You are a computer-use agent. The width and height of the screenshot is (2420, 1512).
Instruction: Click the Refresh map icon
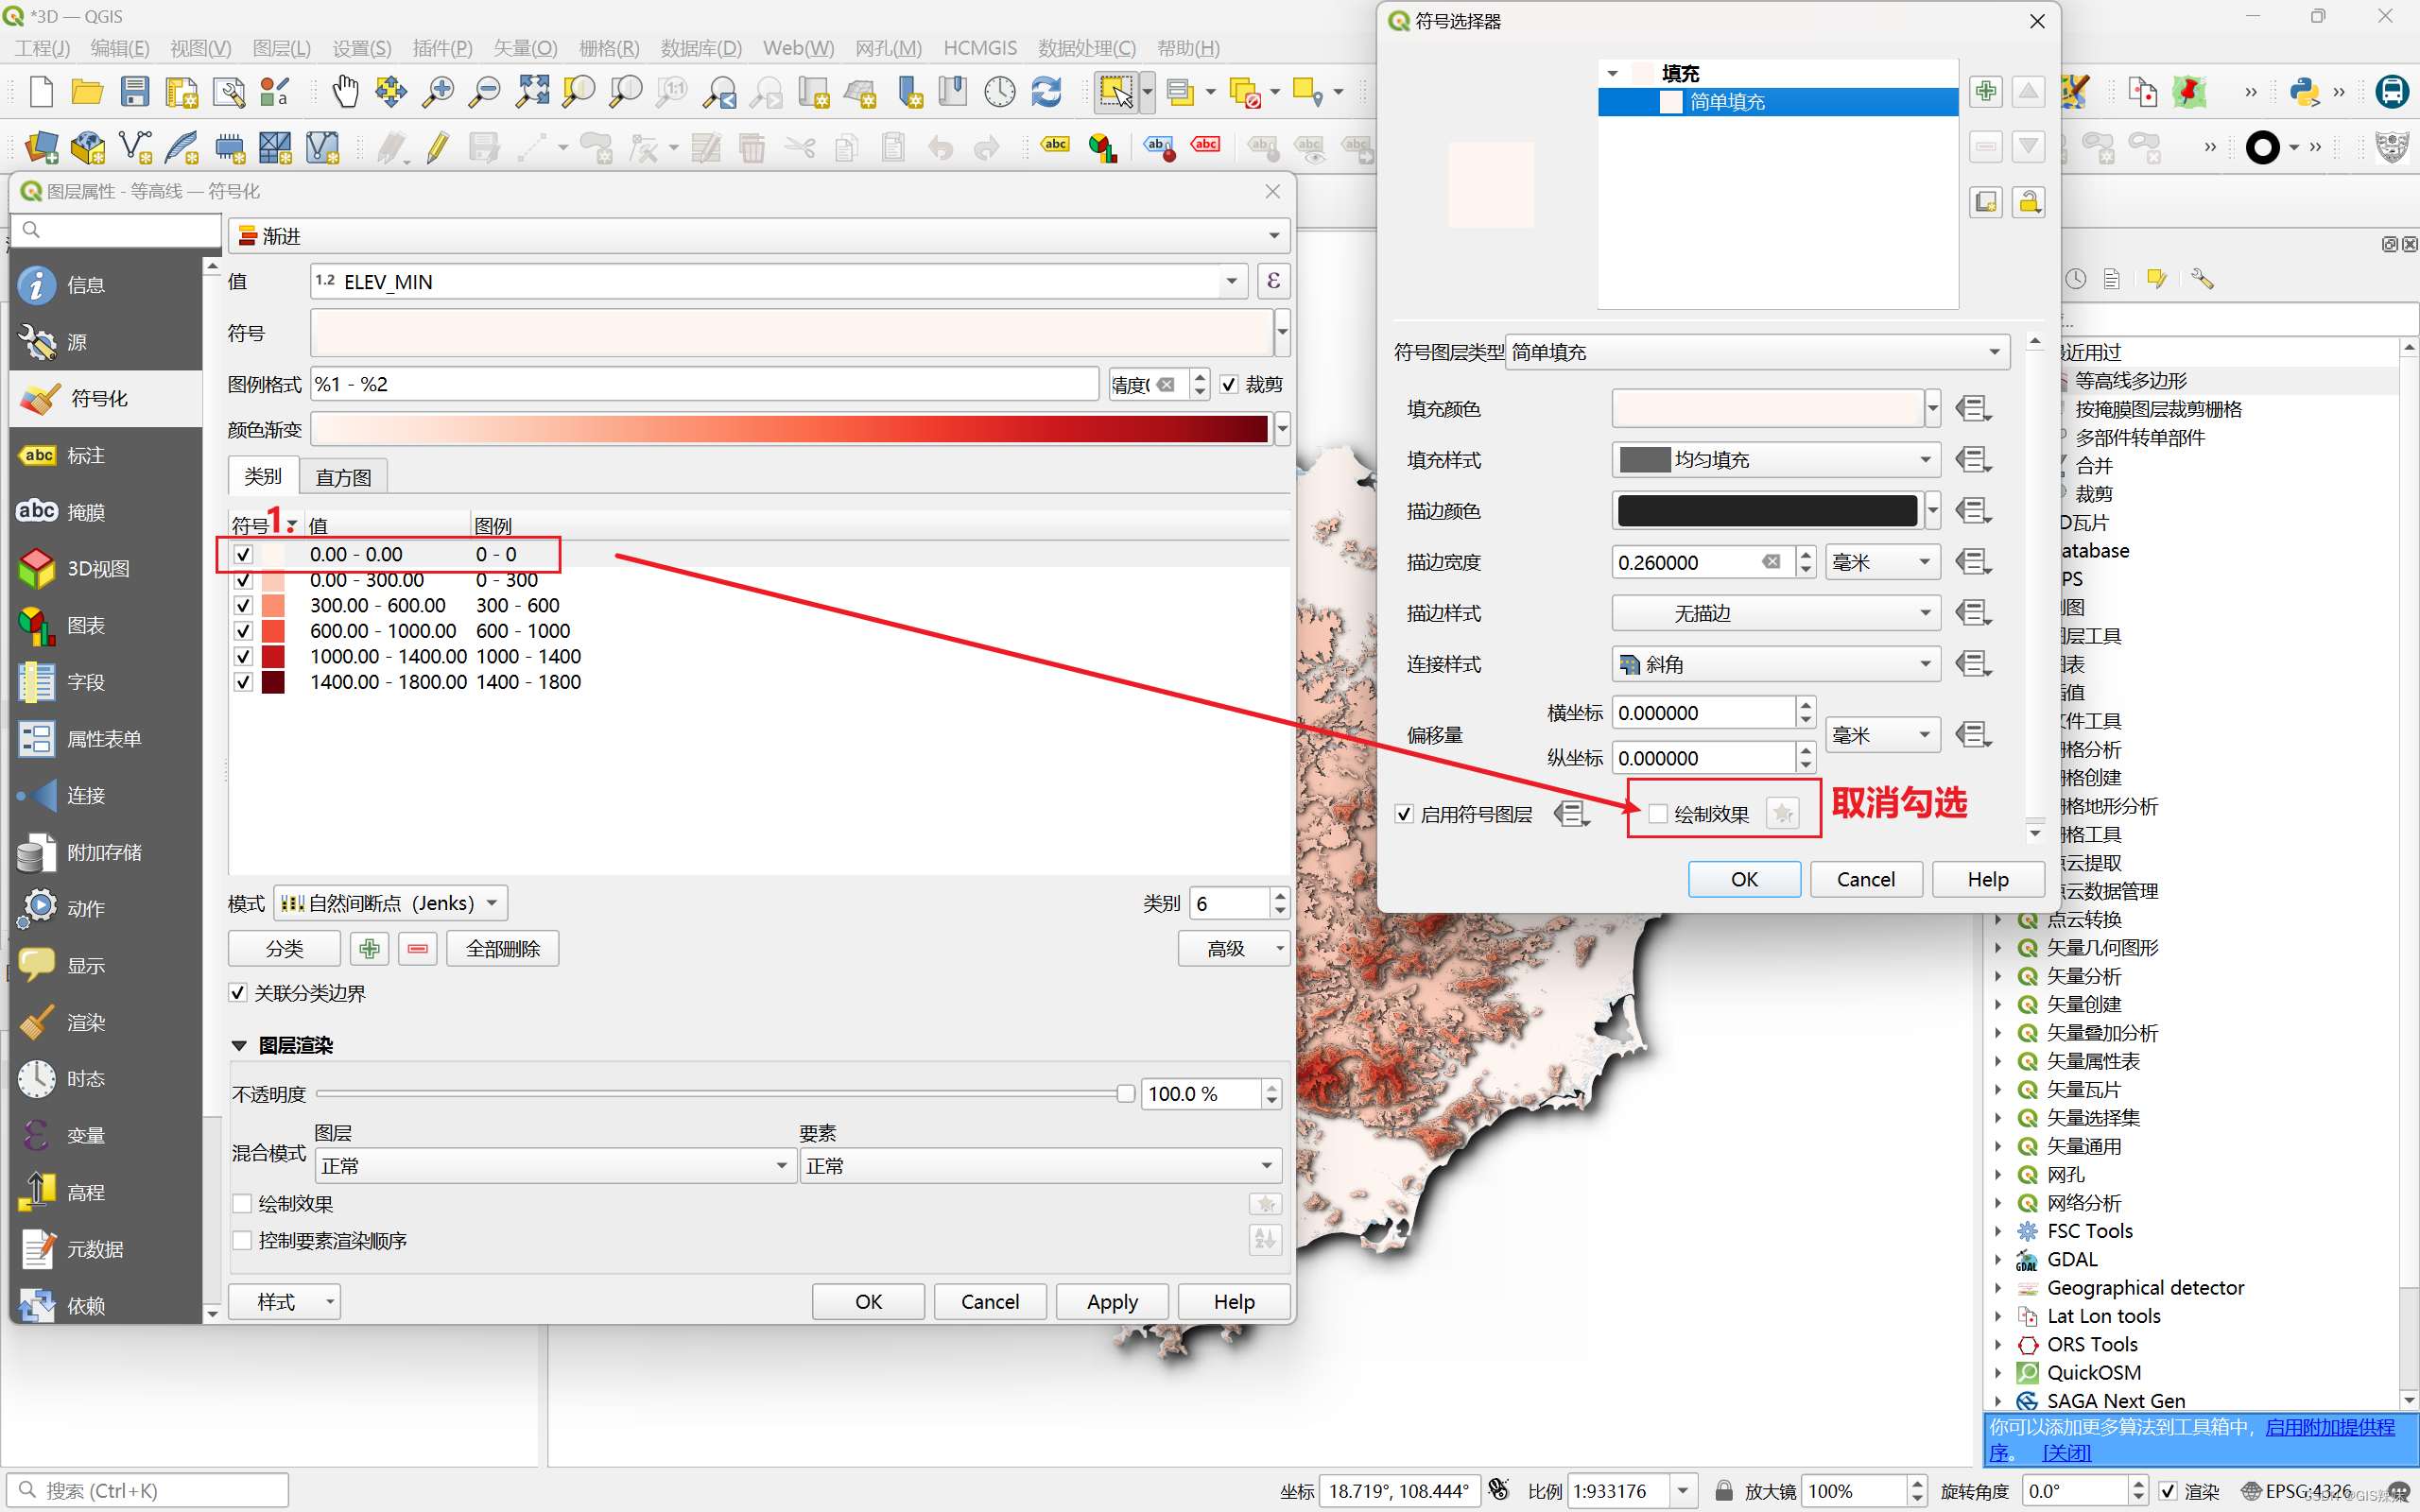click(1046, 92)
